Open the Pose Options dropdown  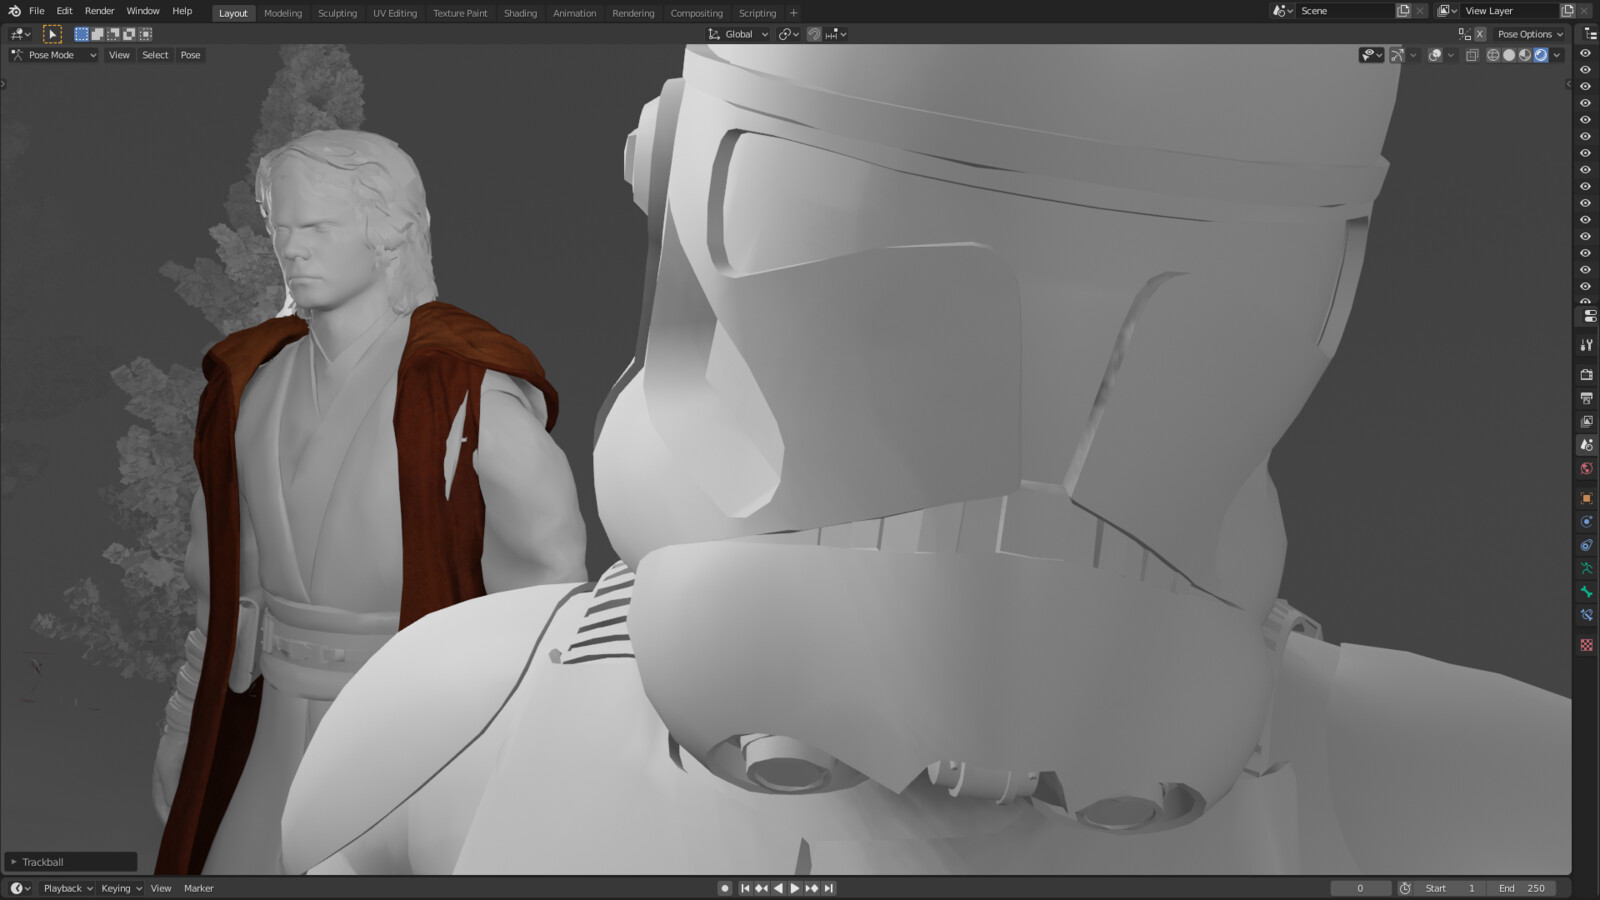point(1530,34)
